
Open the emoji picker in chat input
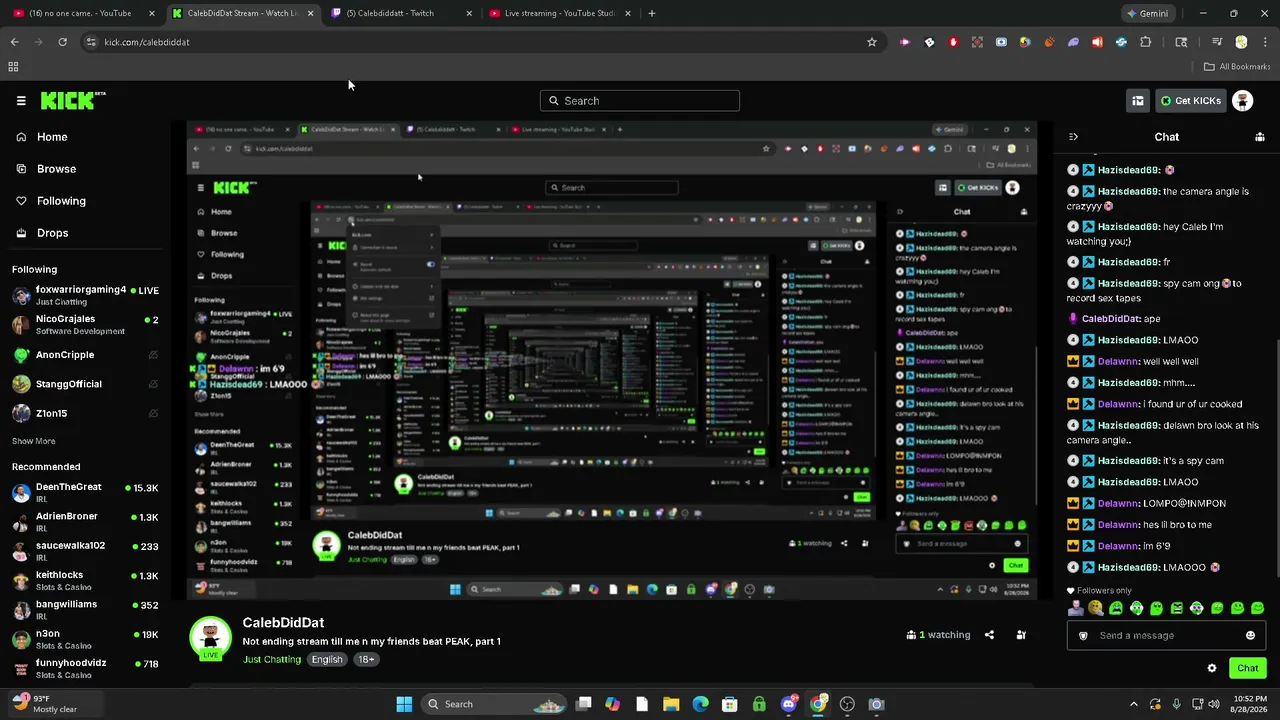pos(1250,636)
